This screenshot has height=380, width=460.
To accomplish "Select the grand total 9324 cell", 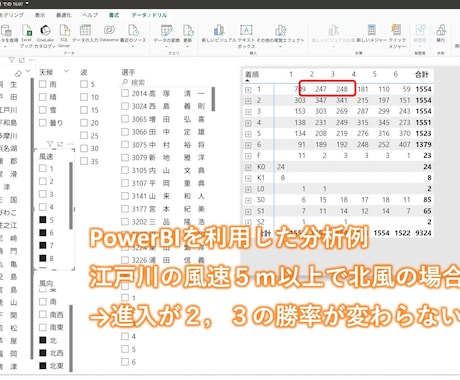I will coord(423,233).
